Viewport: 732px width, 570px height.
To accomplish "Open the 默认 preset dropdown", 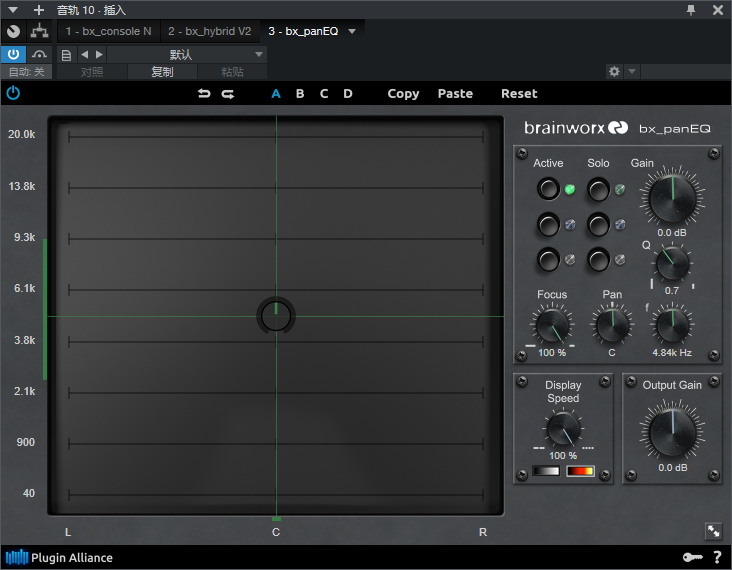I will [187, 55].
